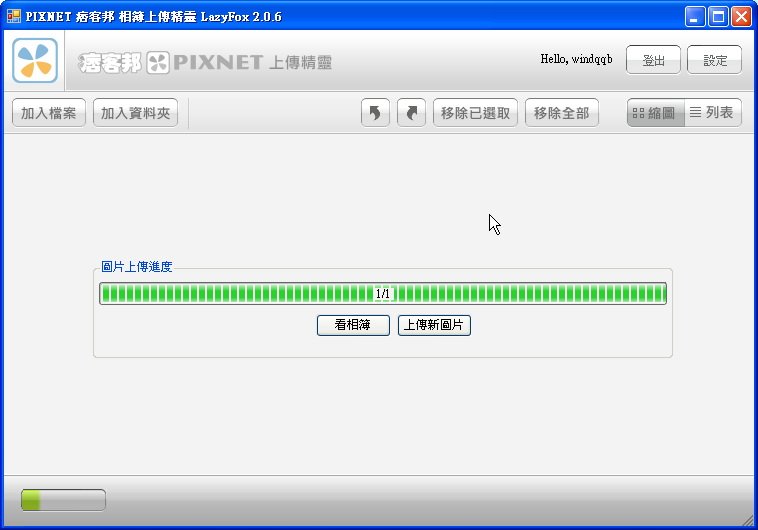
Task: Switch to 列表 list view
Action: 713,113
